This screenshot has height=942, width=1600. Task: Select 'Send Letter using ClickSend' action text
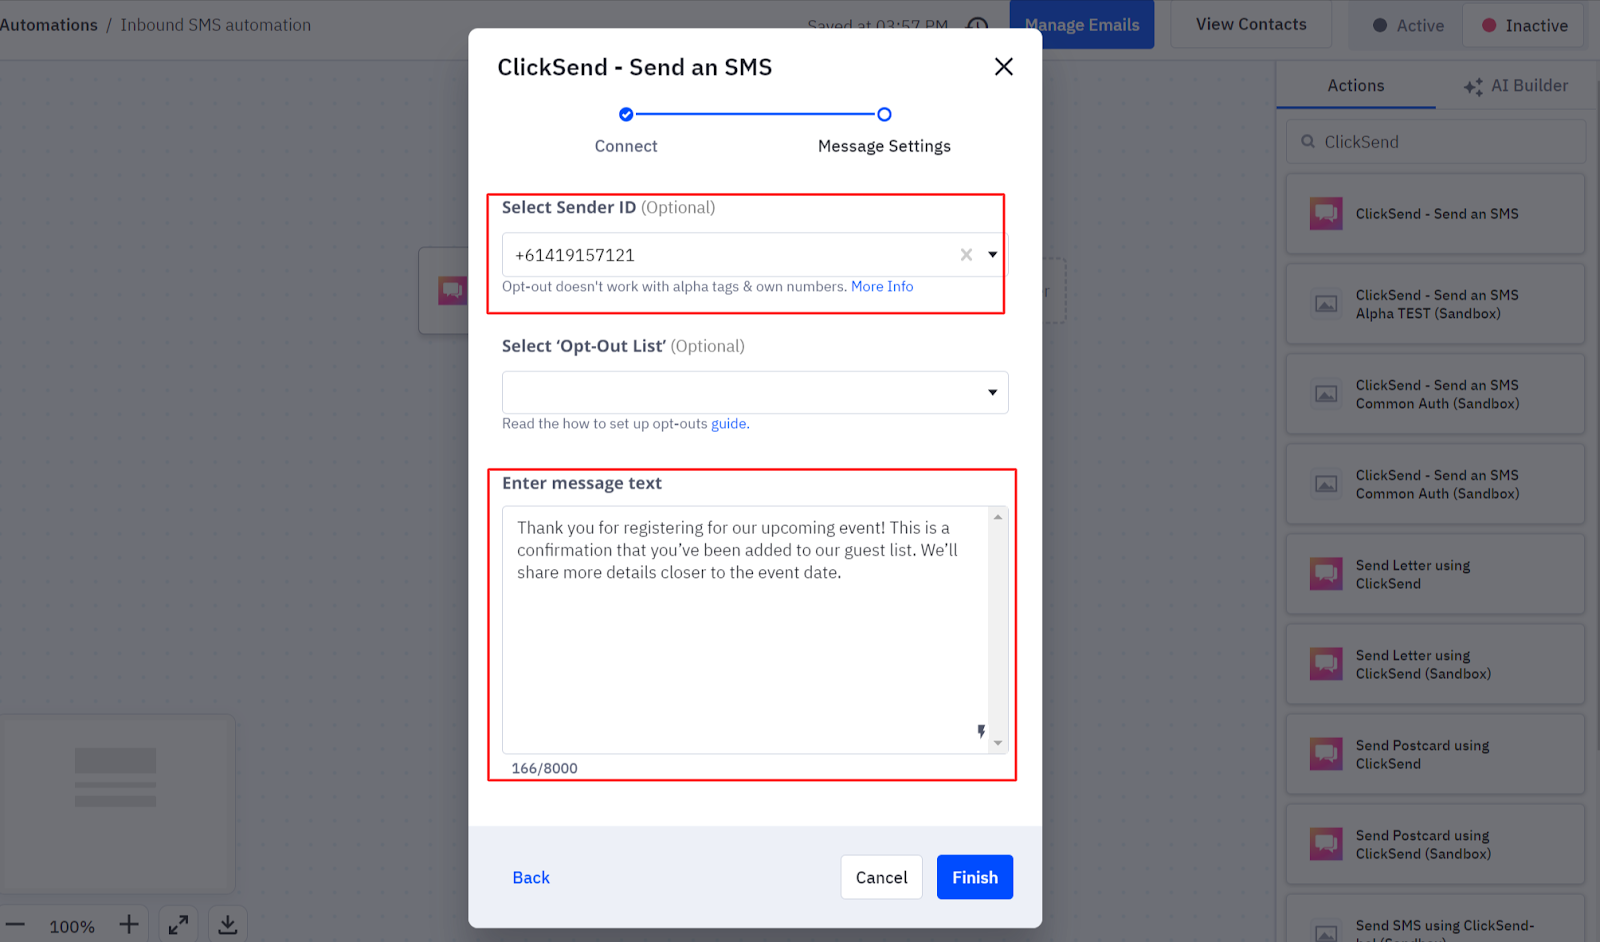[1413, 575]
